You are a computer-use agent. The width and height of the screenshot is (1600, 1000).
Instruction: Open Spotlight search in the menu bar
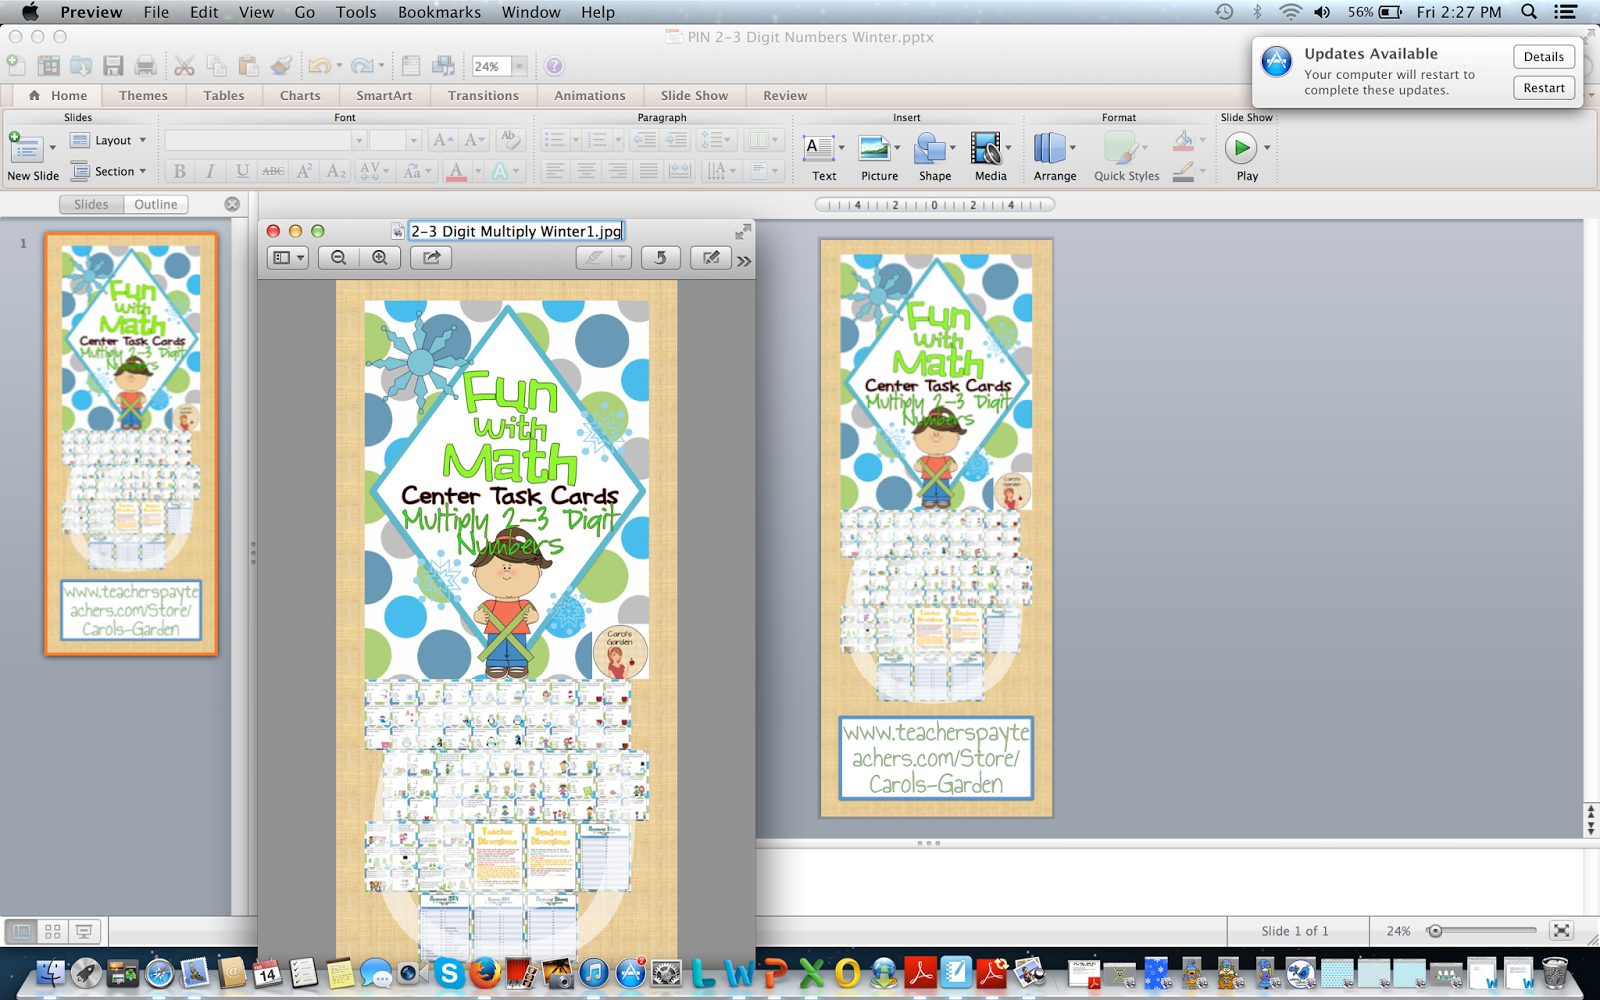pos(1529,12)
